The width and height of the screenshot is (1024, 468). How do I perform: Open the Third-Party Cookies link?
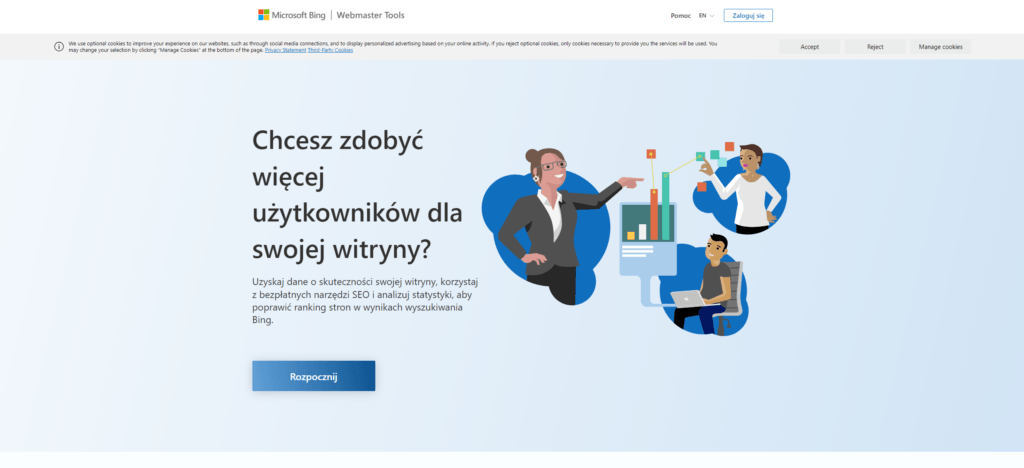[331, 50]
